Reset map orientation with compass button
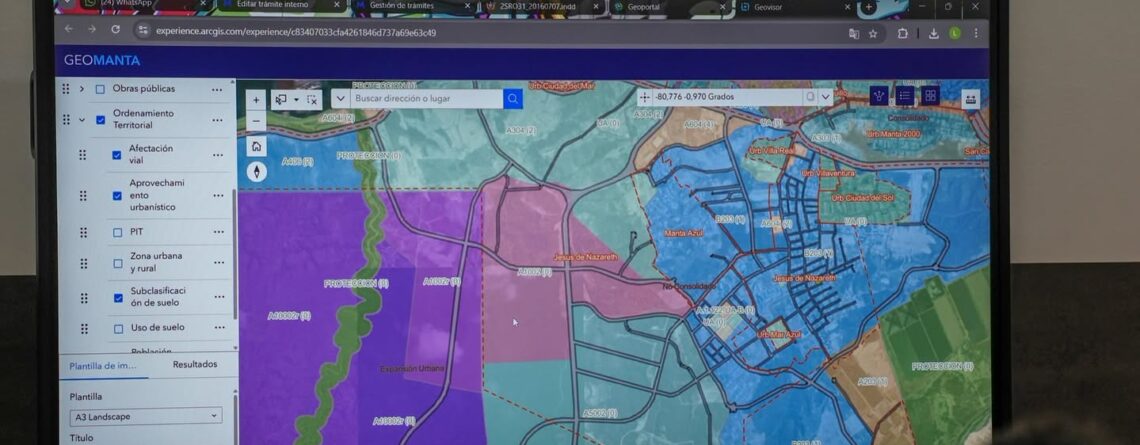Image resolution: width=1140 pixels, height=445 pixels. (256, 171)
